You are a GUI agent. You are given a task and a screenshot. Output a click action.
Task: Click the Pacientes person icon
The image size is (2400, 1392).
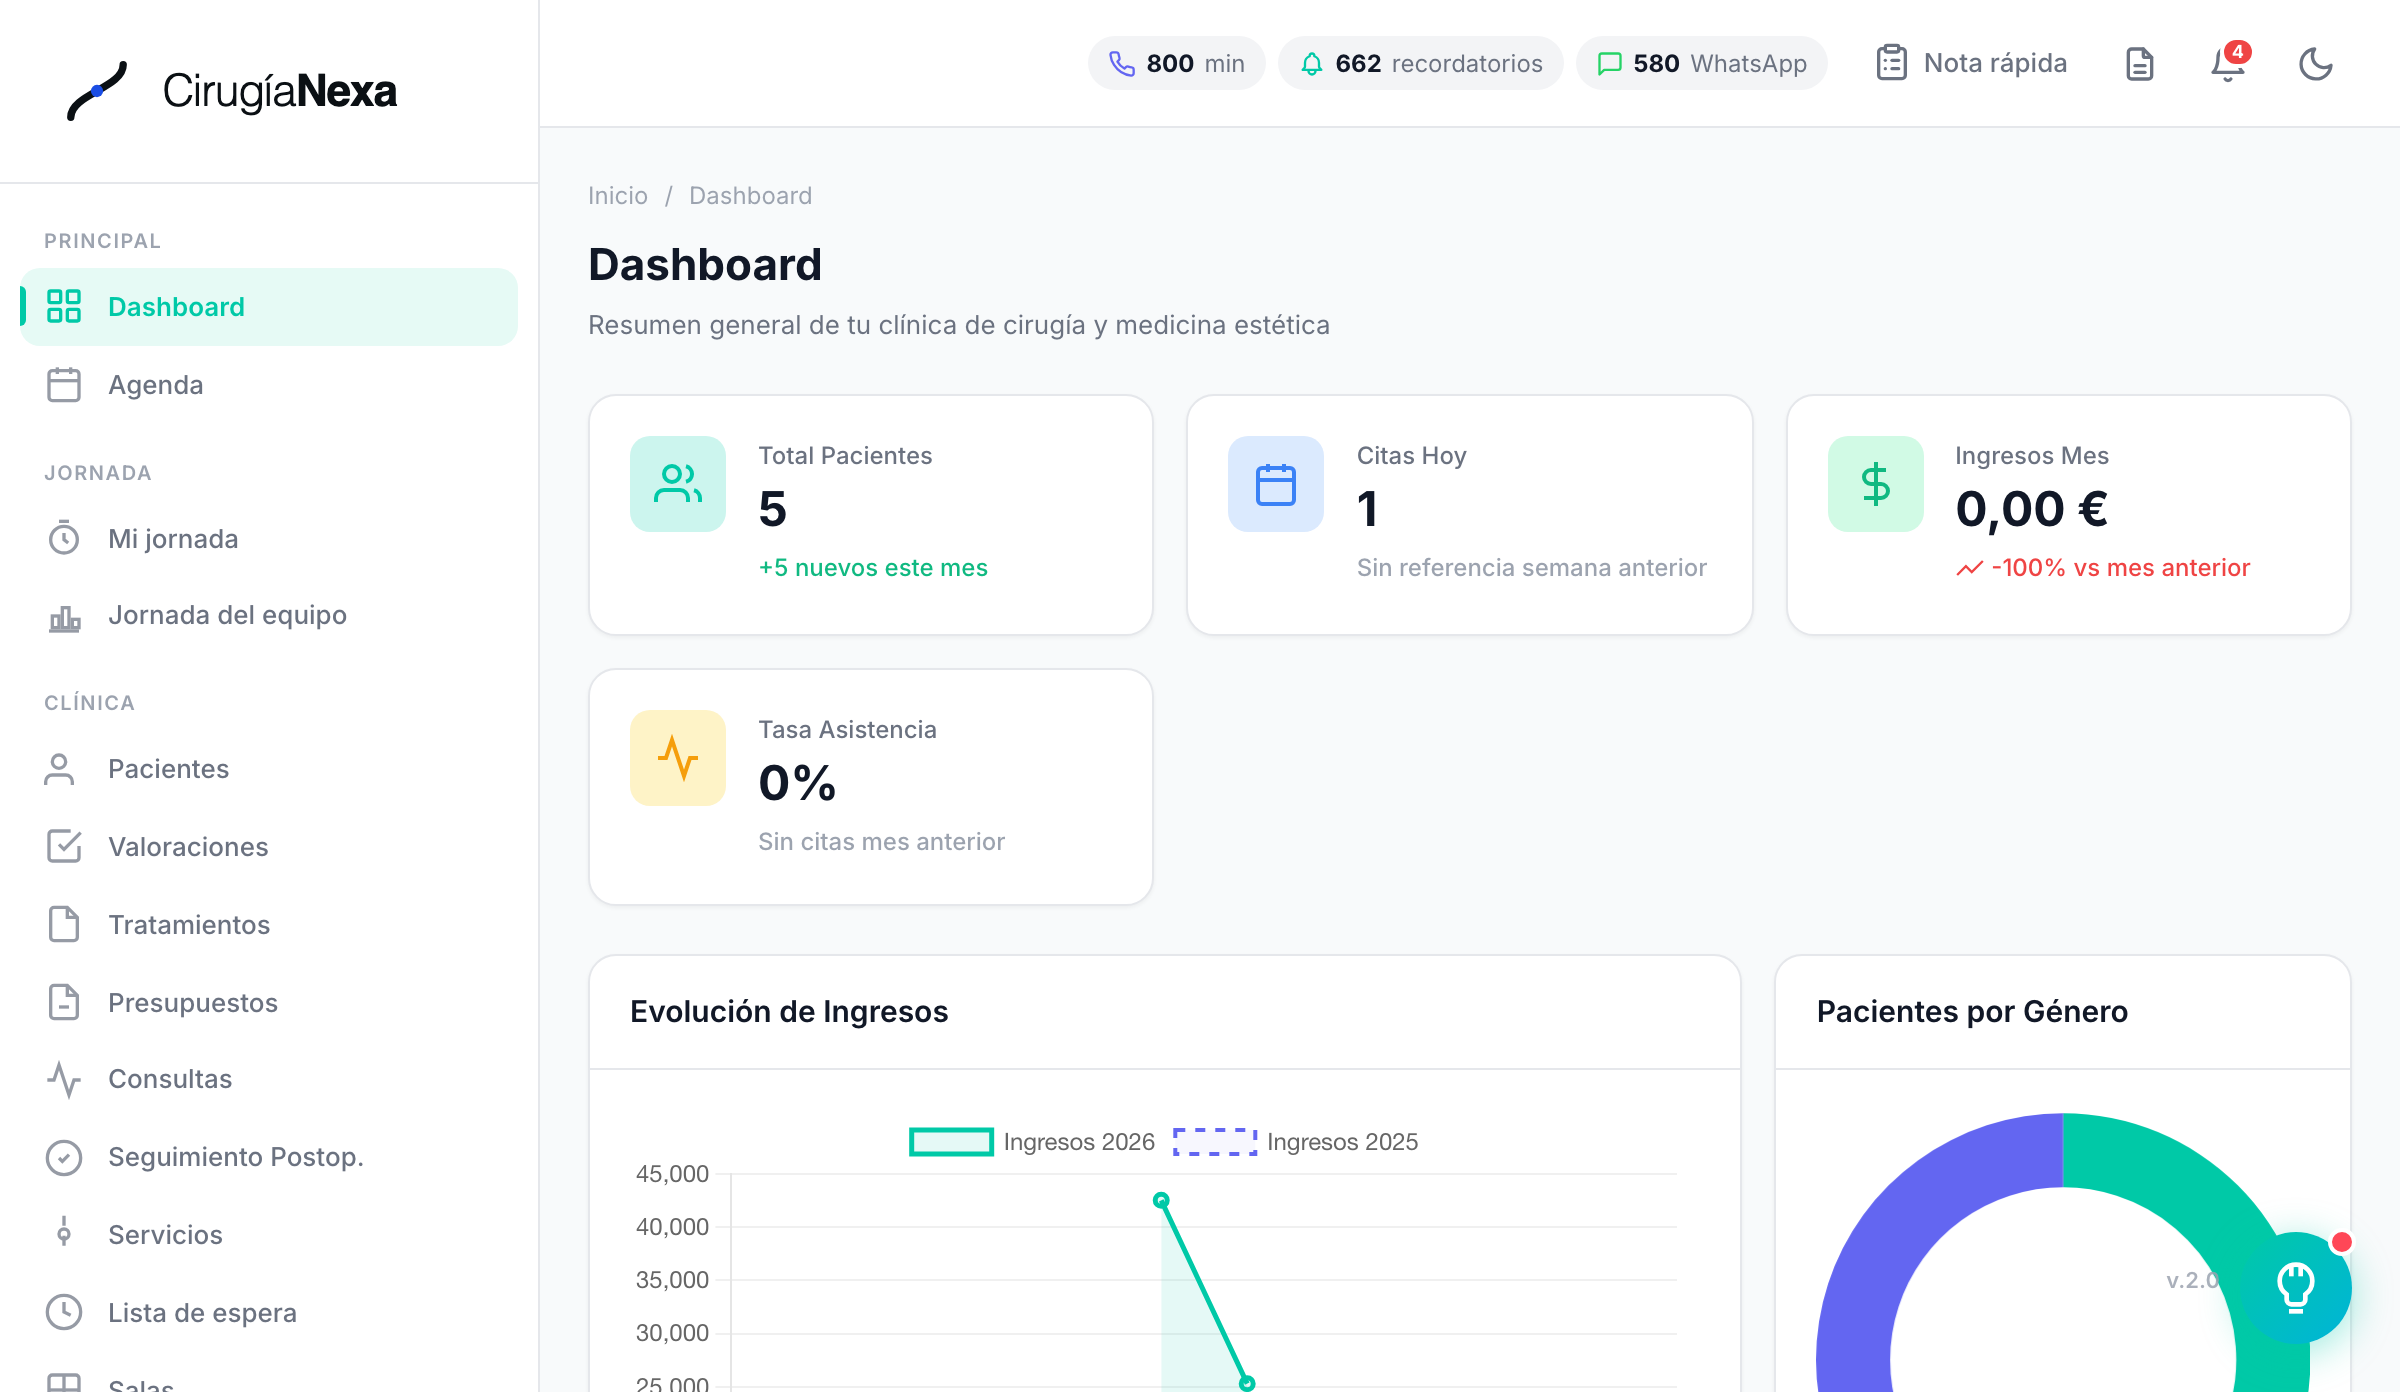(60, 769)
